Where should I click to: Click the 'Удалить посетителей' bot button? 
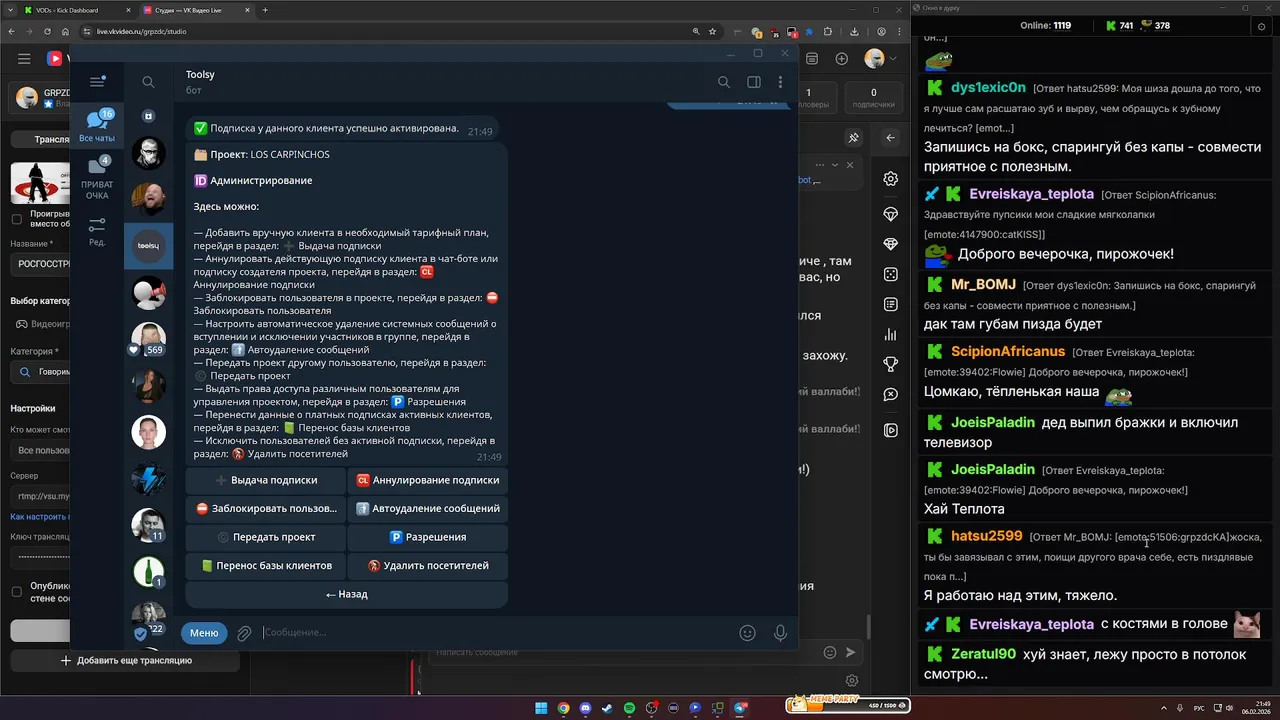[427, 565]
